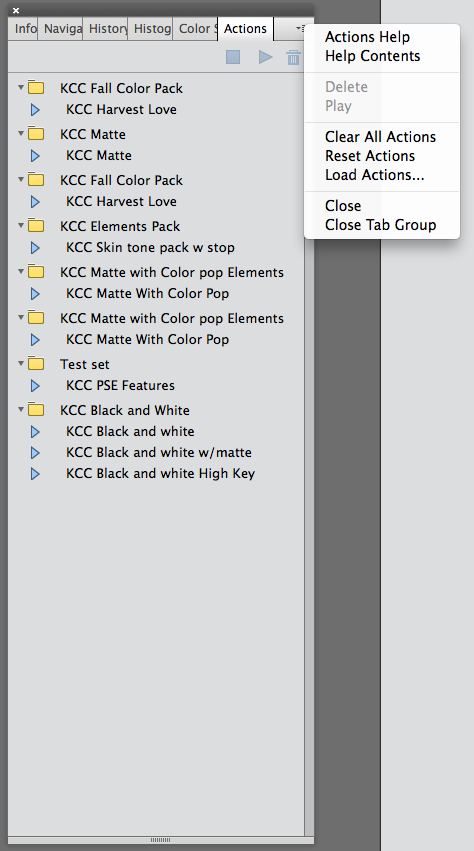Screen dimensions: 474x851
Task: Click the KCC Matte set folder icon
Action: click(x=36, y=134)
